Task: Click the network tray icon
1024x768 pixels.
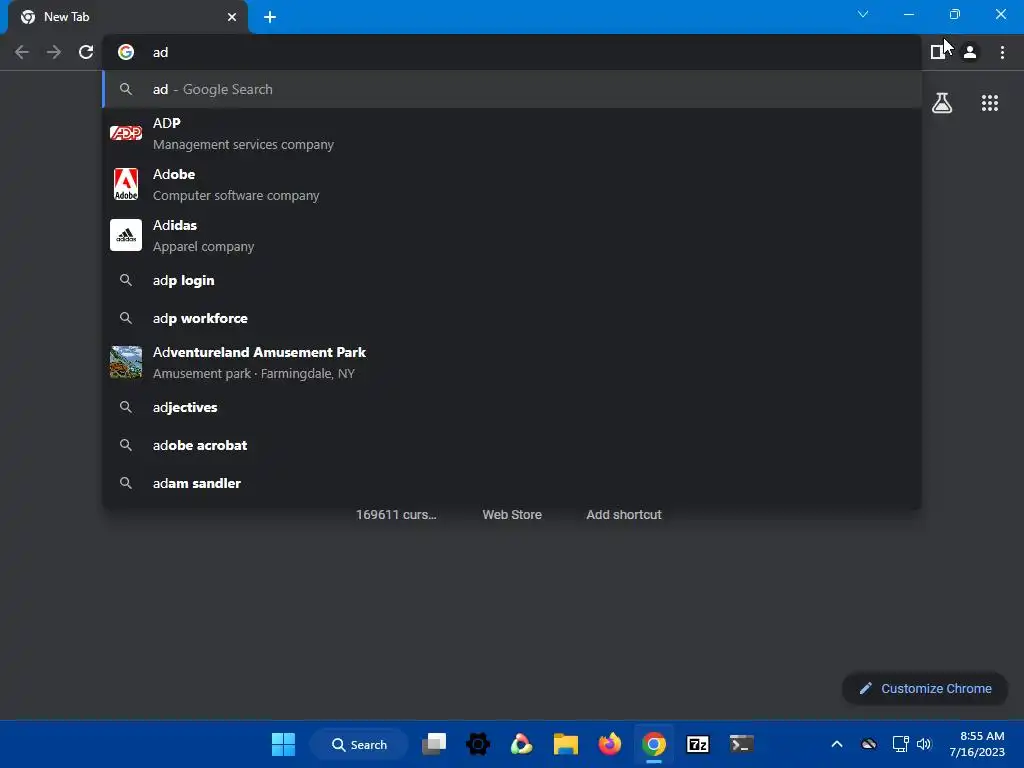Action: [901, 744]
